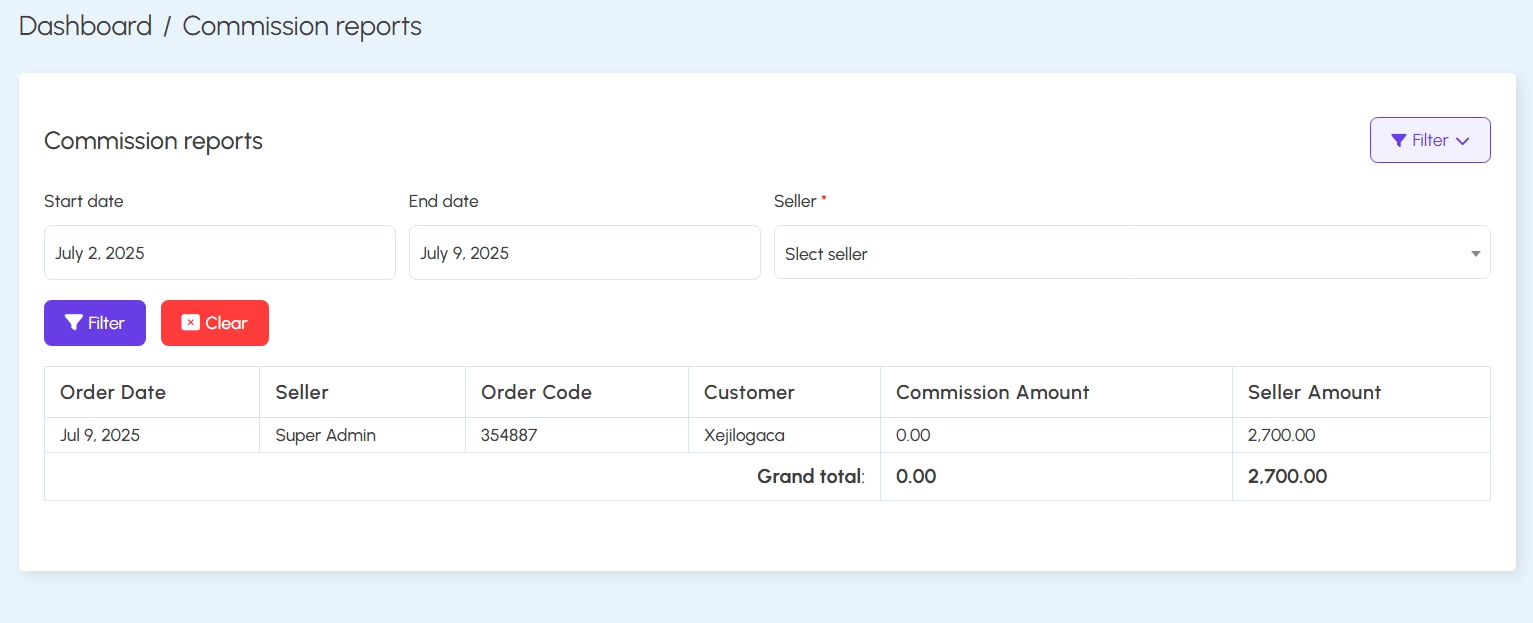Click the Grand total label
1533x623 pixels.
pyautogui.click(x=811, y=476)
